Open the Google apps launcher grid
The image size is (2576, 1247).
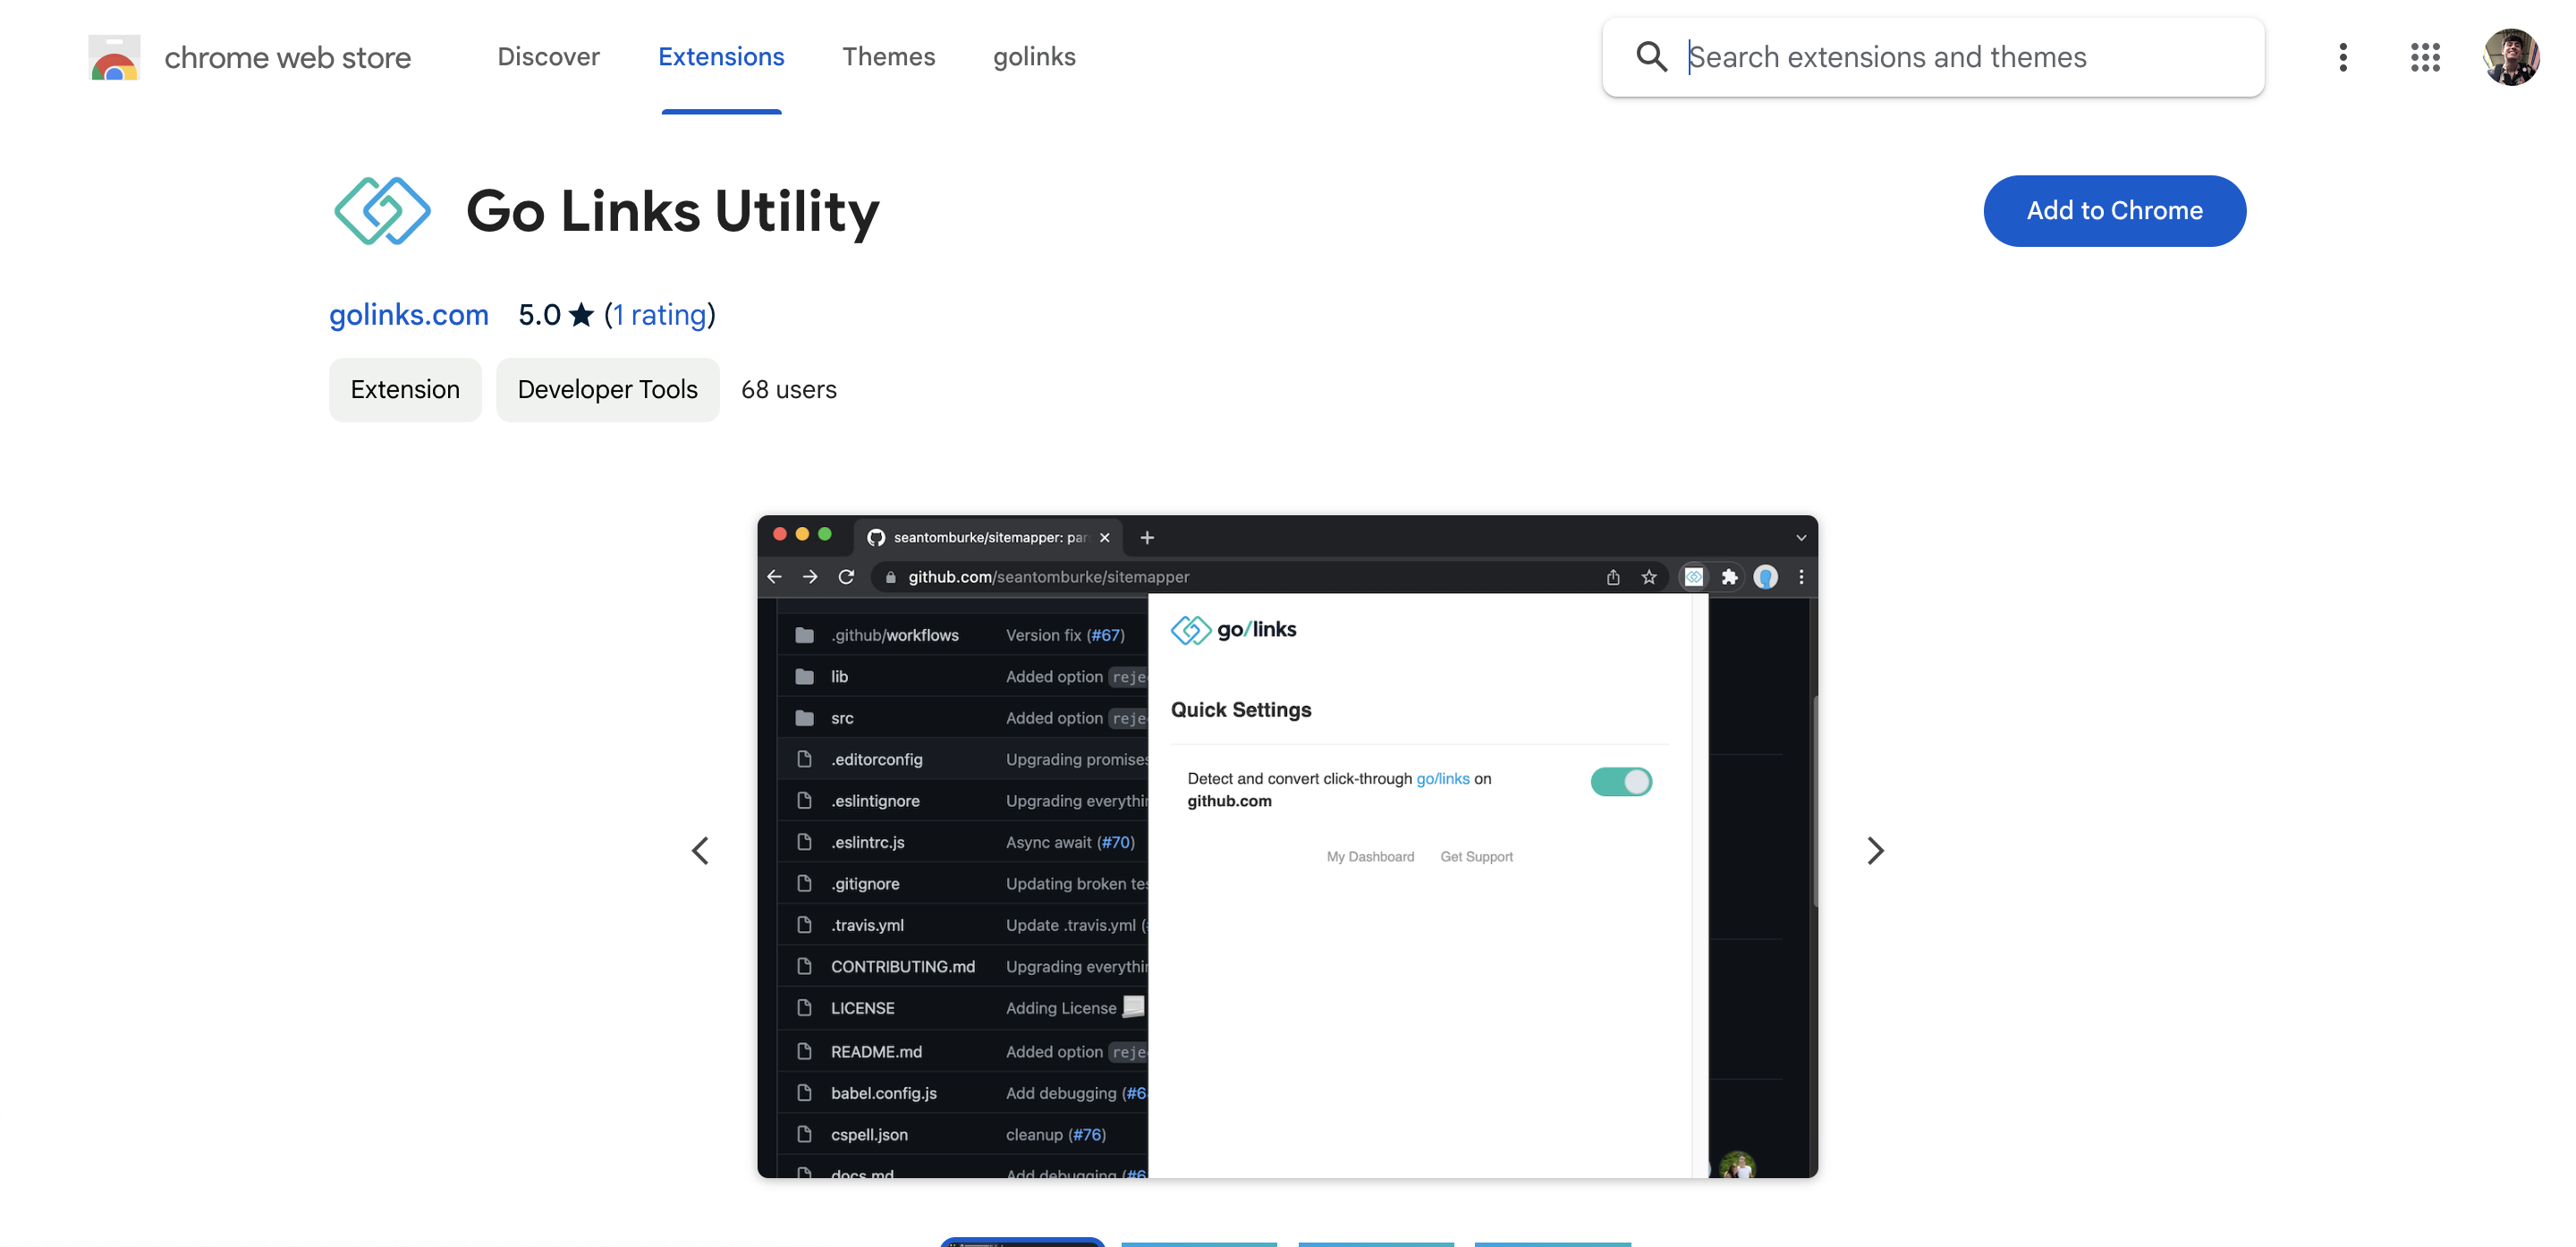[x=2426, y=57]
